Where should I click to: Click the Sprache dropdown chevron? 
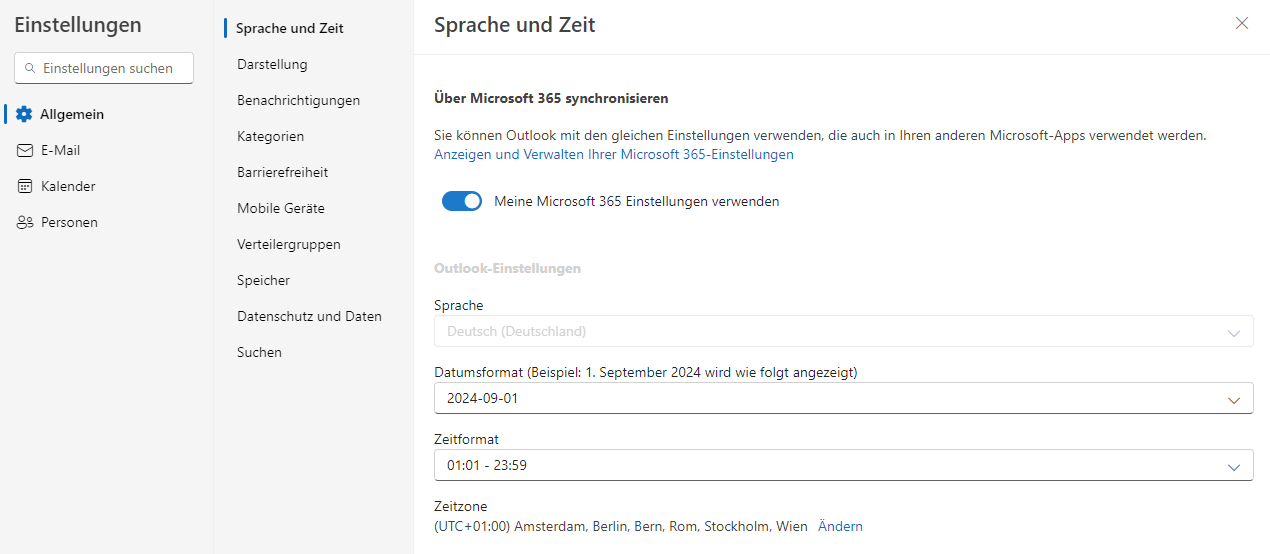1234,332
